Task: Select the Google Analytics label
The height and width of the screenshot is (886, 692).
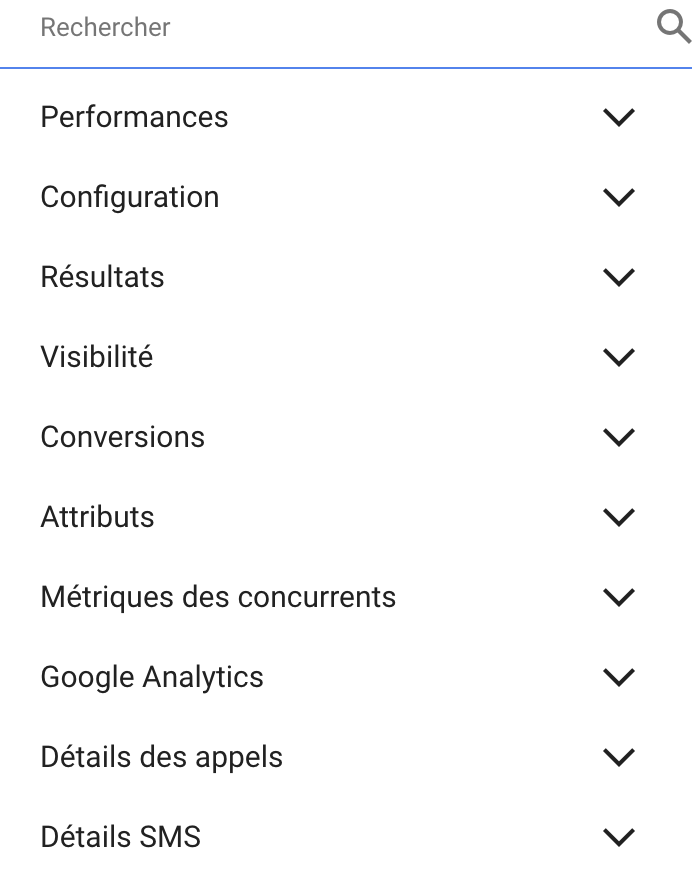Action: pos(152,677)
